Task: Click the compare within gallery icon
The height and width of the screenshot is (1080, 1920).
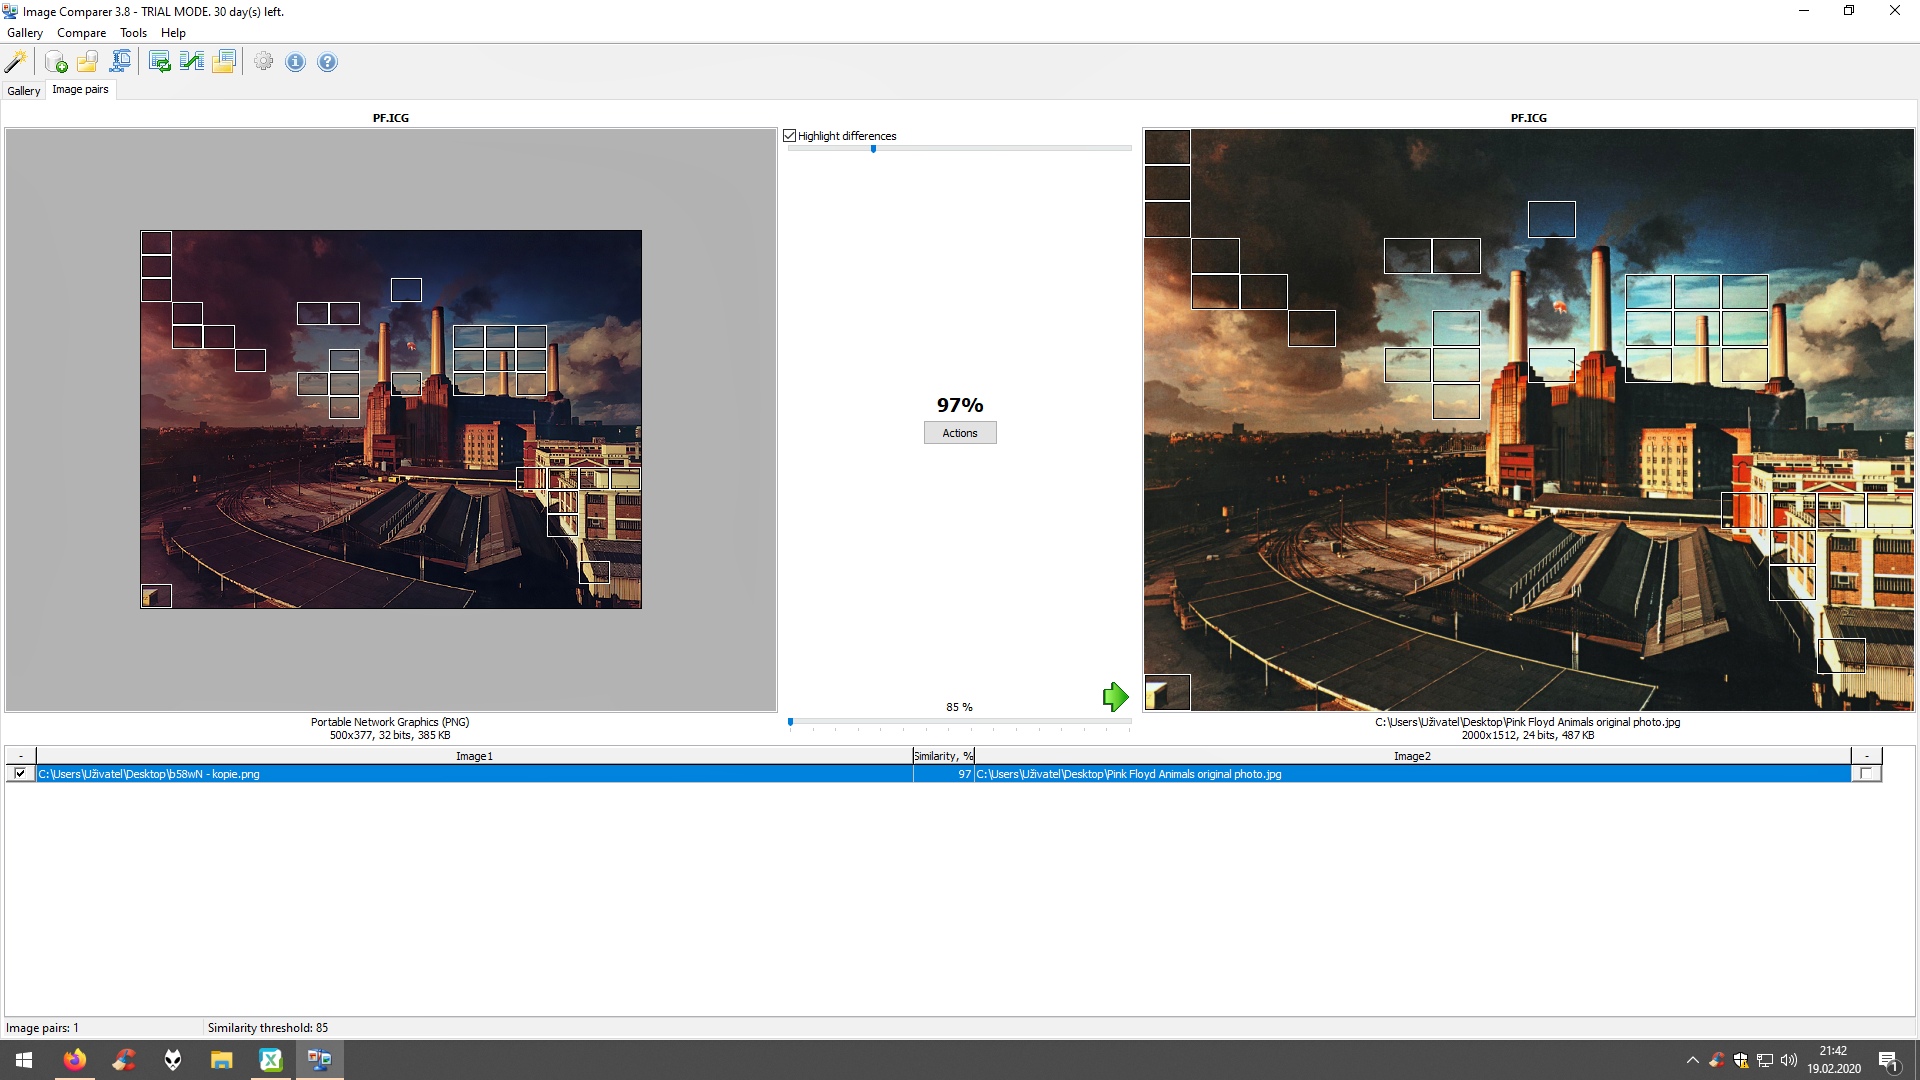Action: tap(160, 62)
